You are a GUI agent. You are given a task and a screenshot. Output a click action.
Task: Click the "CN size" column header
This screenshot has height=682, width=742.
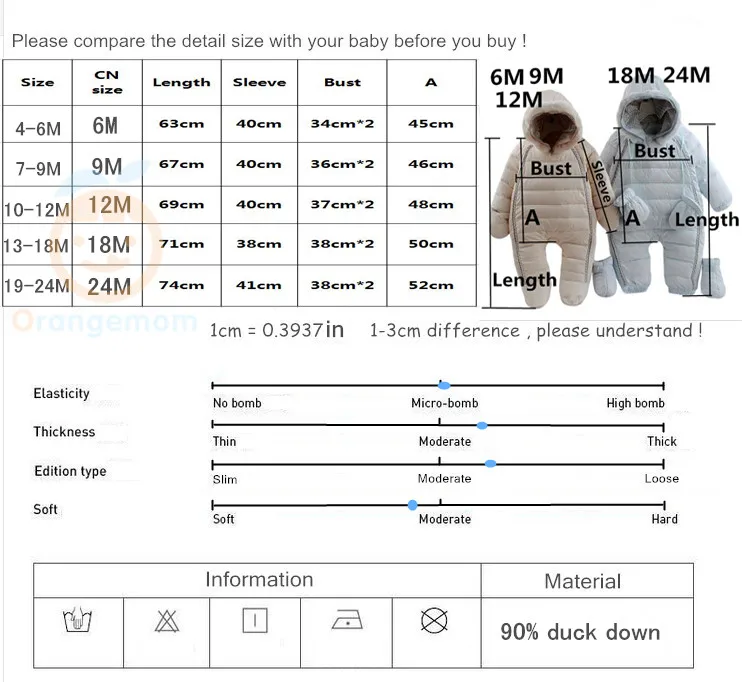pos(107,82)
